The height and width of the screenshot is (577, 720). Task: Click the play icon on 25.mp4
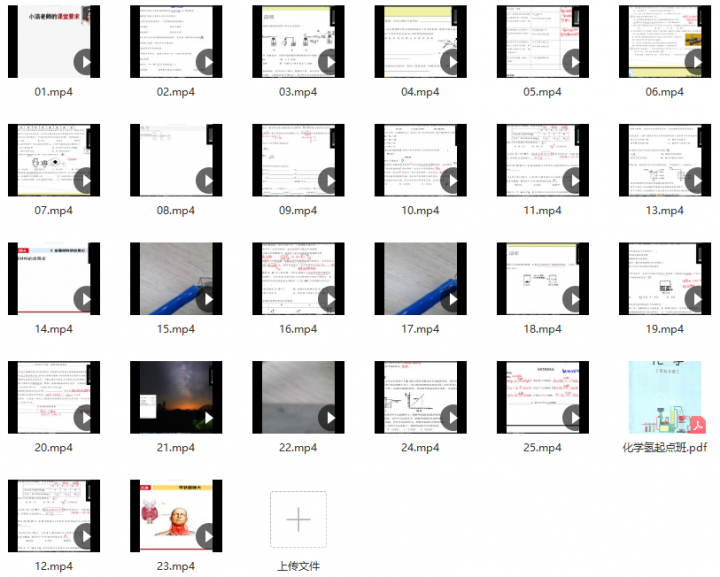click(574, 418)
